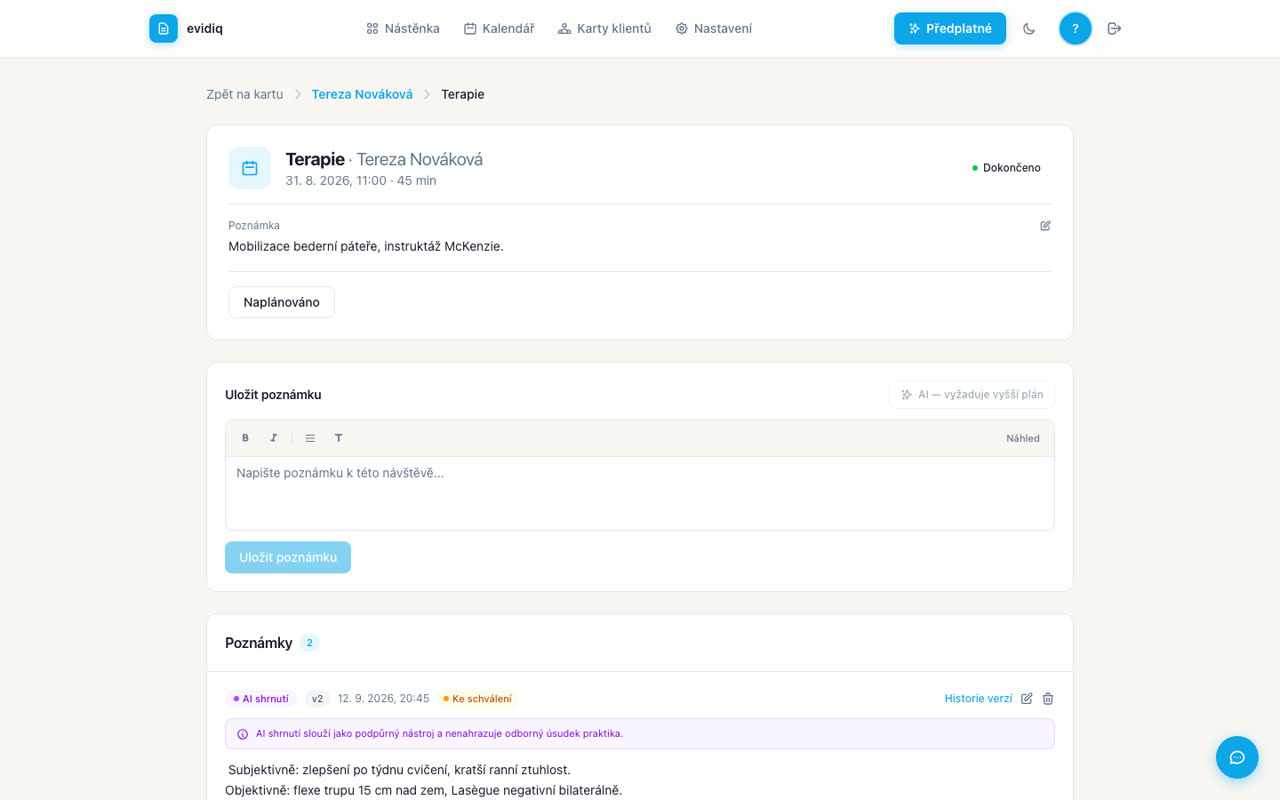
Task: Open the Nástěnka menu item
Action: tap(403, 28)
